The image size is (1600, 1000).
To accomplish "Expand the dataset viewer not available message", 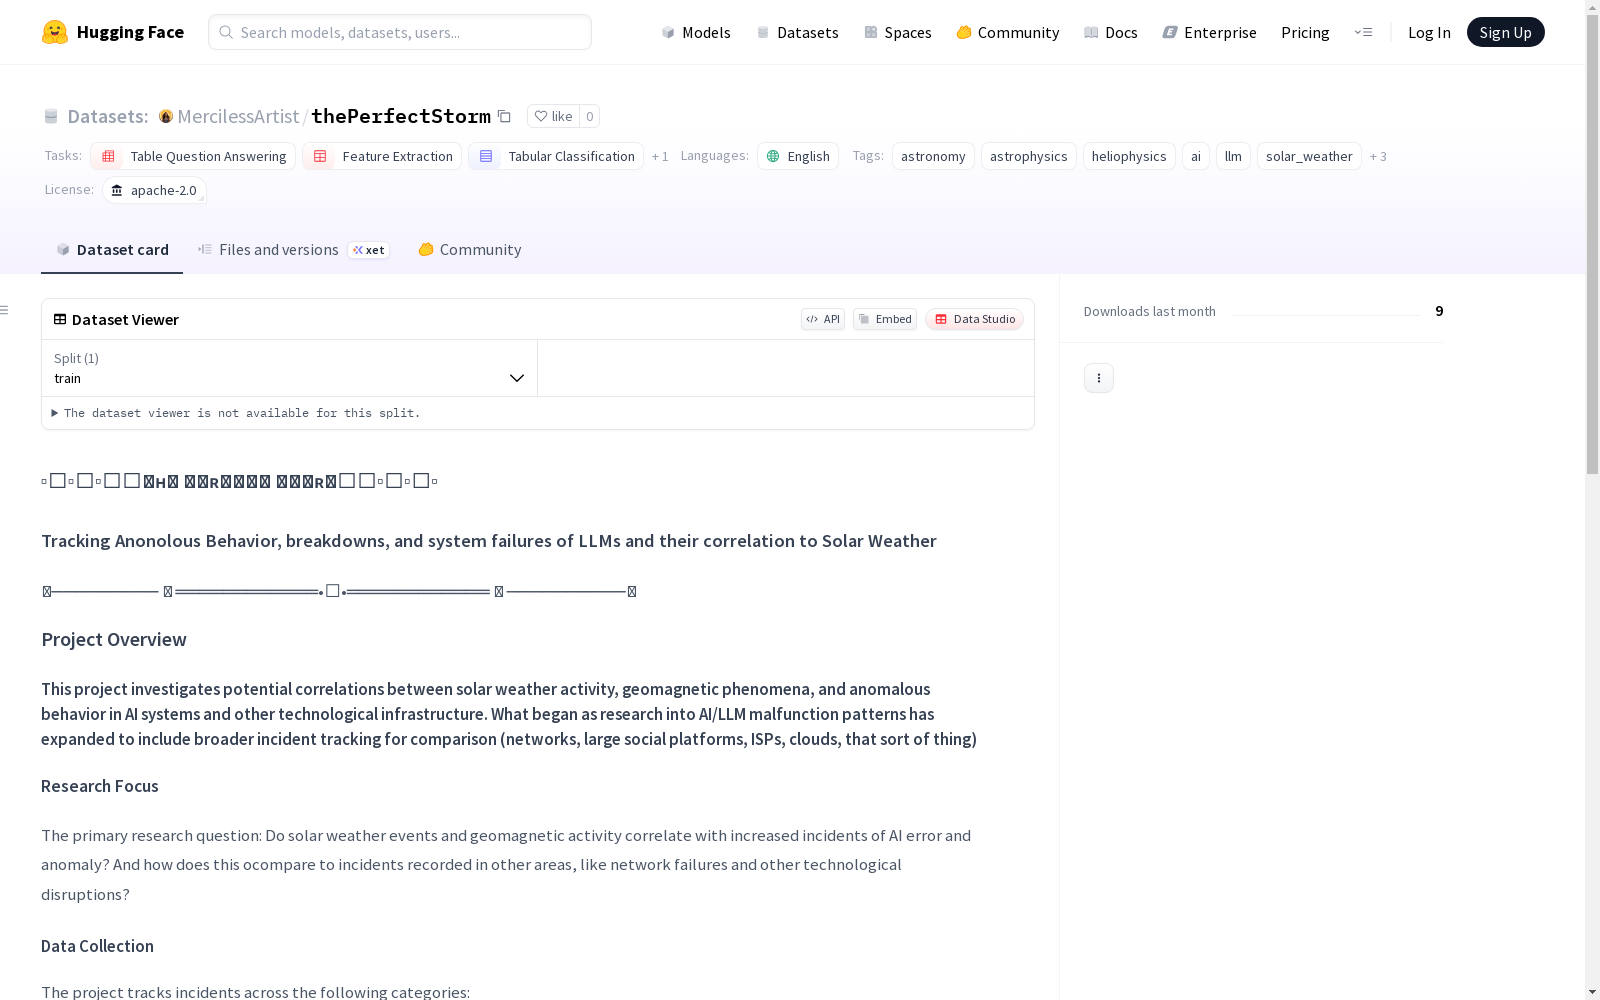I will [237, 413].
